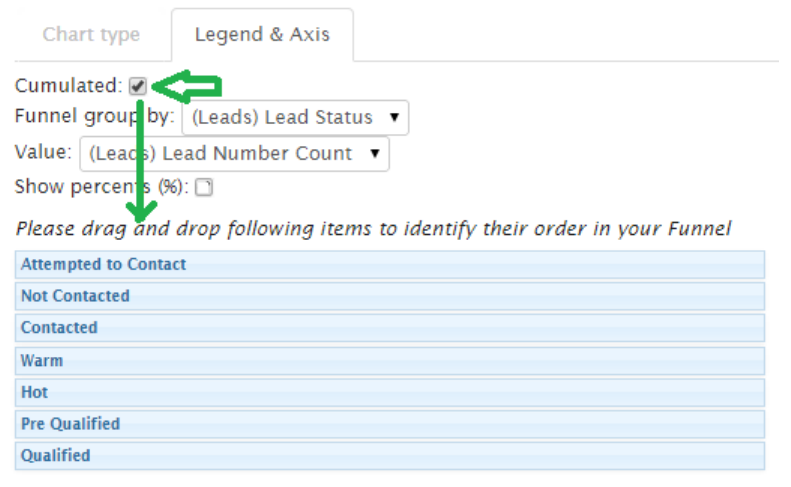This screenshot has height=487, width=791.
Task: Uncheck the Cumulated checkbox
Action: 138,87
